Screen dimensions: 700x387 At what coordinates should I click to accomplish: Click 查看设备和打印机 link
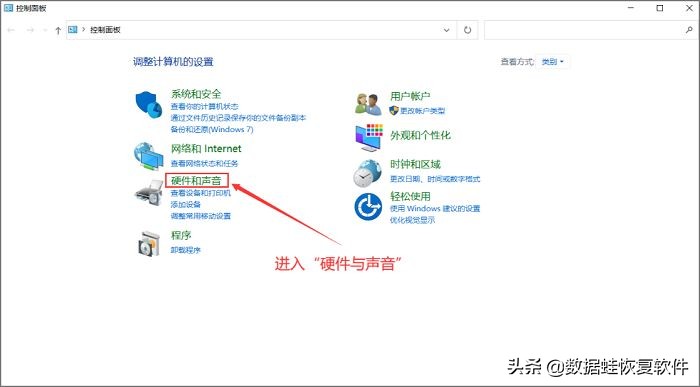[x=201, y=193]
